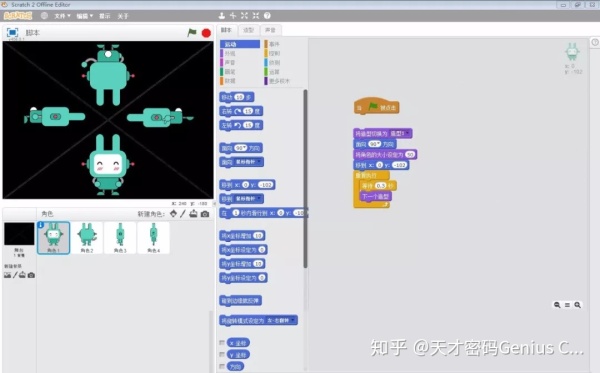The height and width of the screenshot is (373, 600).
Task: Upload sprite from file icon
Action: 193,213
